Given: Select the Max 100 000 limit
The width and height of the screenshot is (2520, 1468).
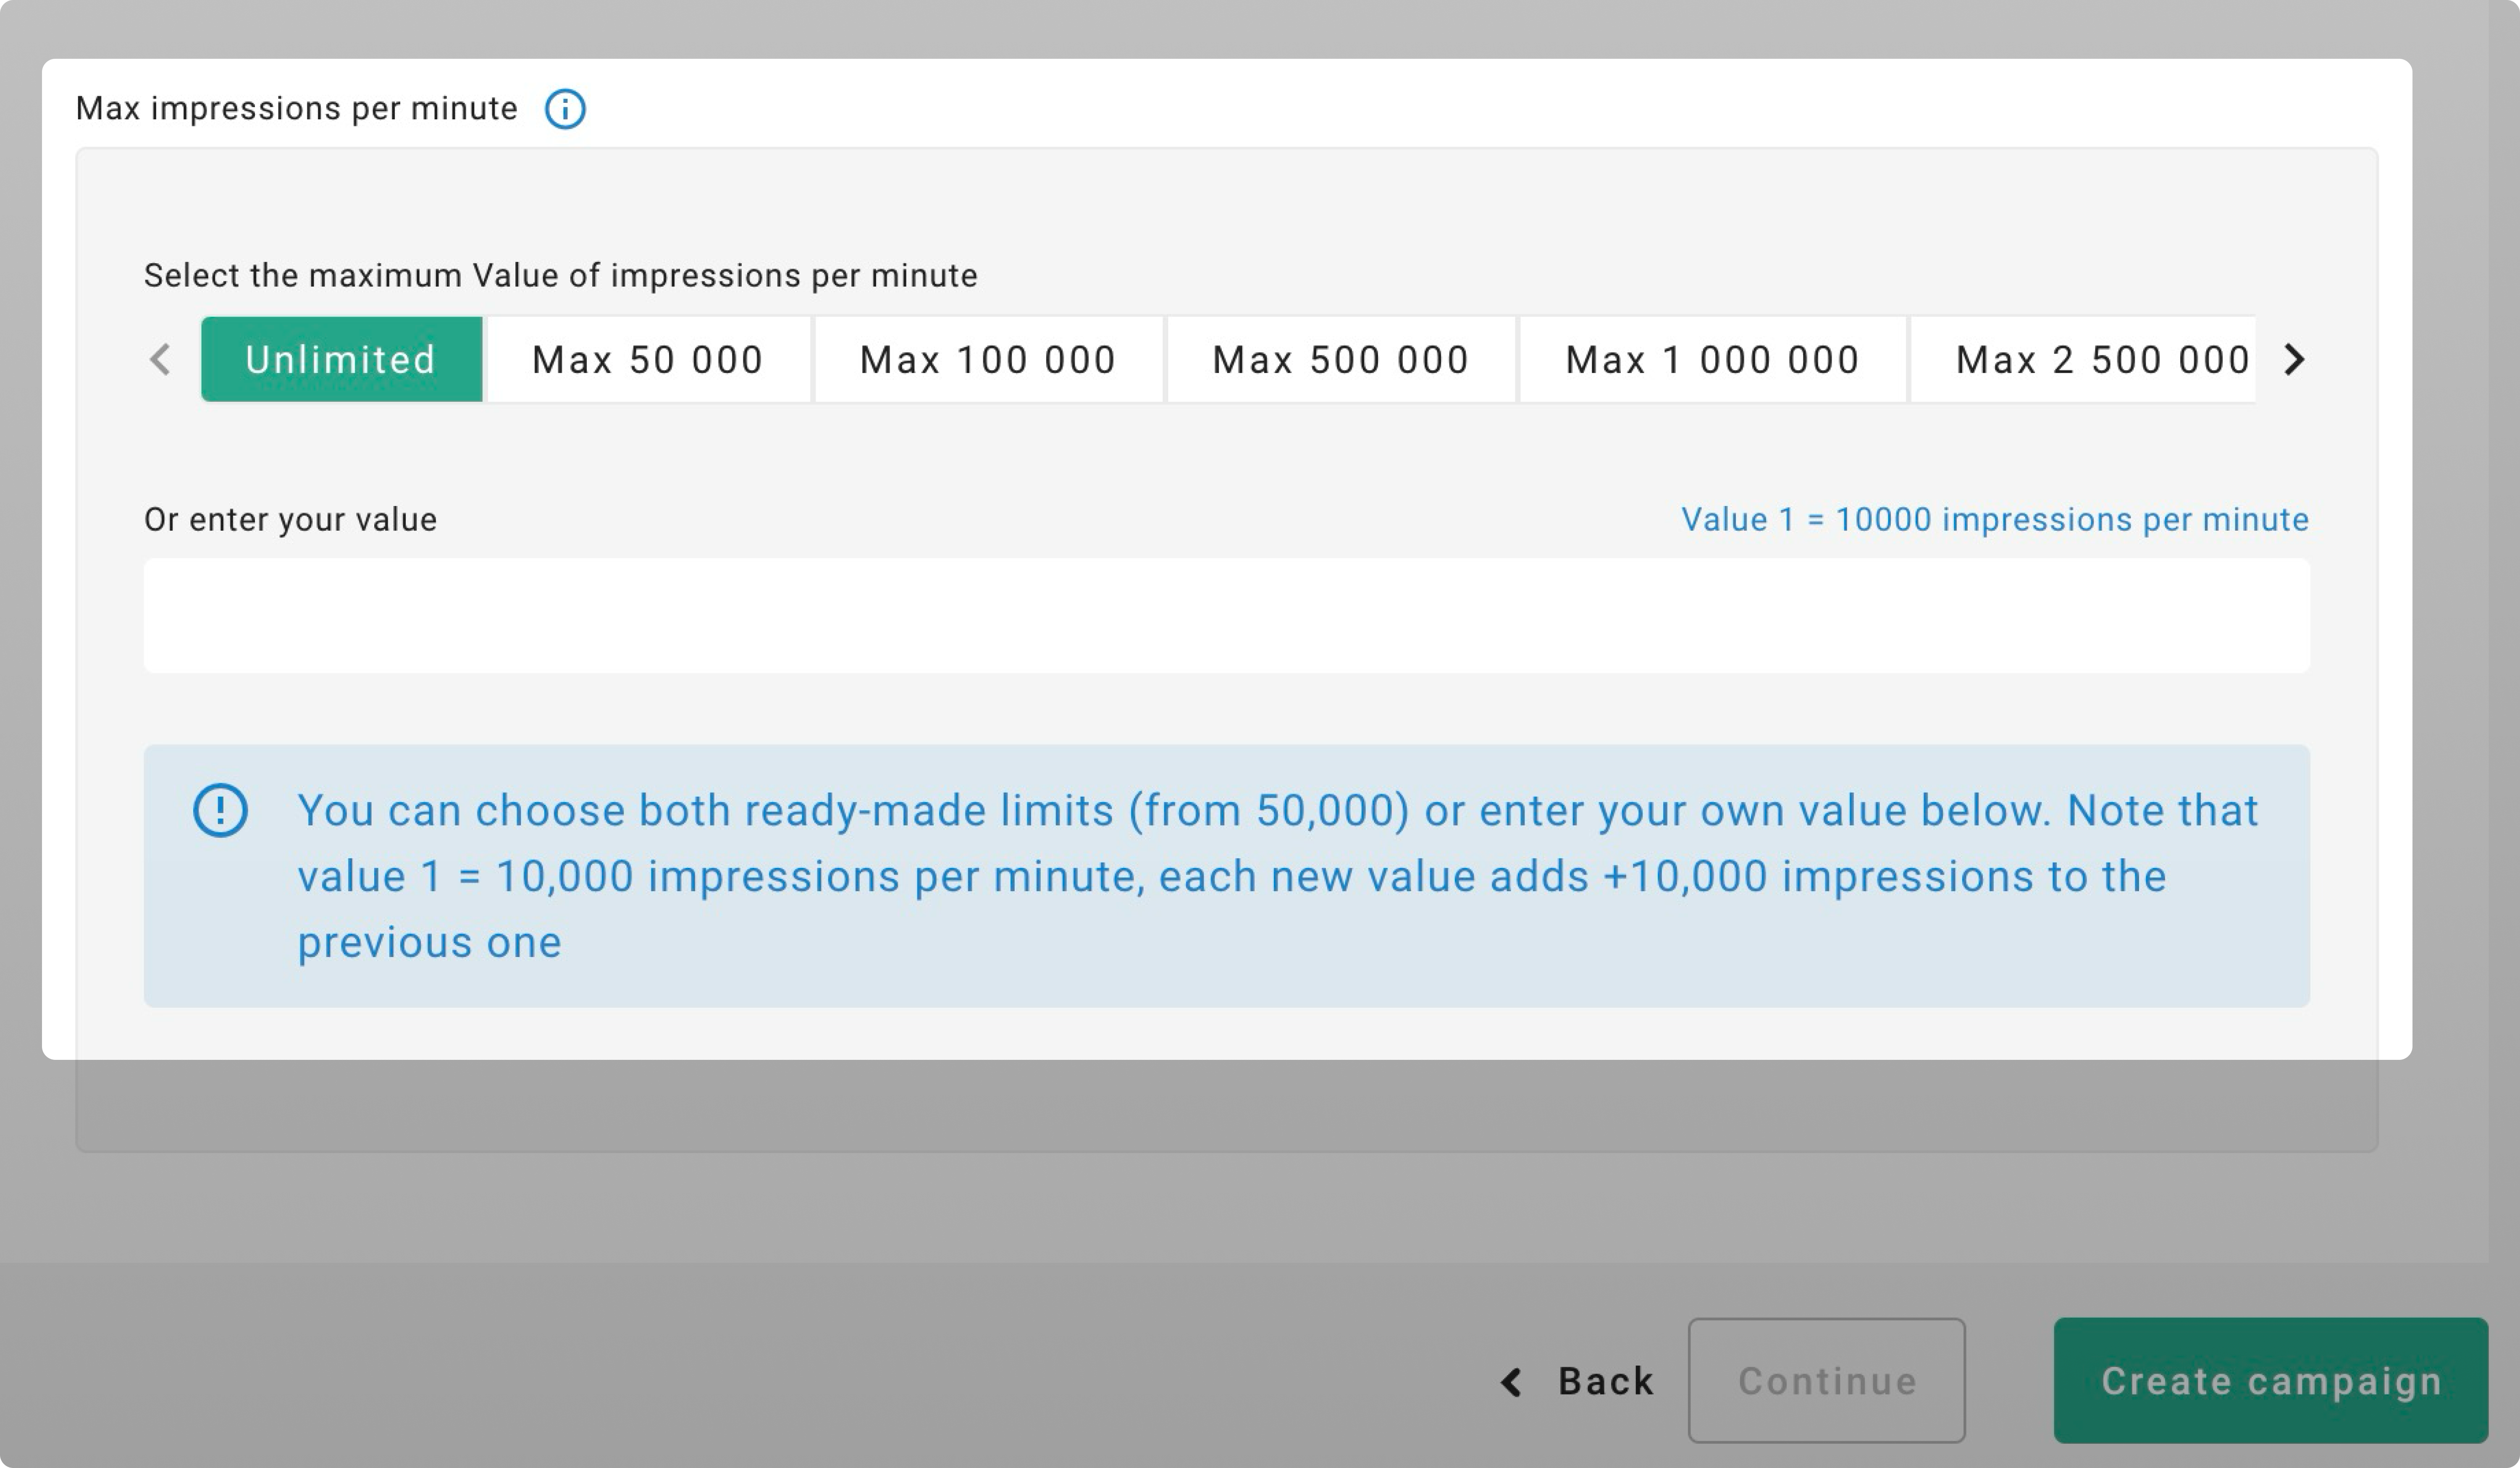Looking at the screenshot, I should (x=988, y=360).
